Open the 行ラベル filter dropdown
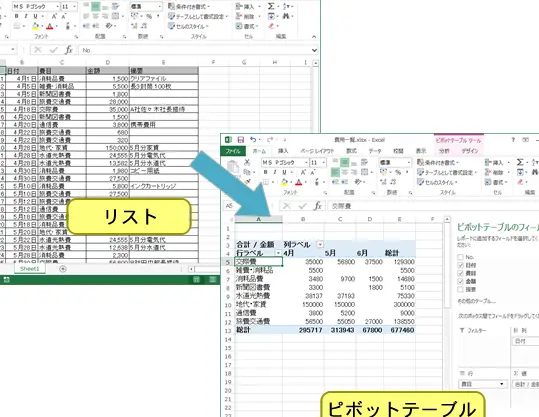539x417 pixels. pos(278,253)
